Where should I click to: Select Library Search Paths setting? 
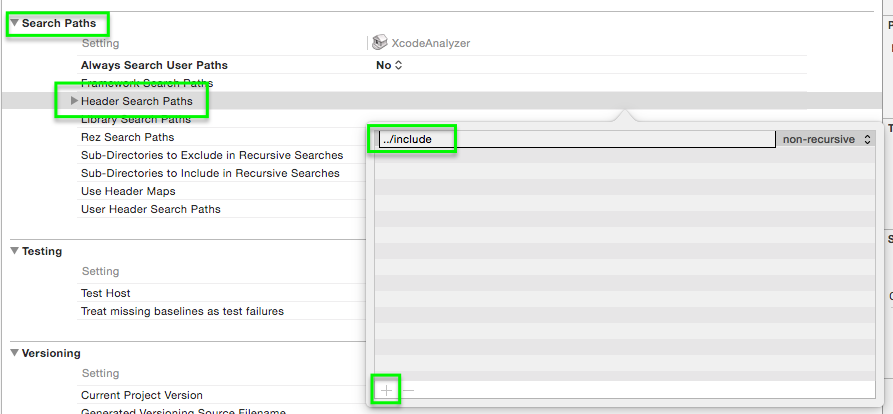coord(134,119)
